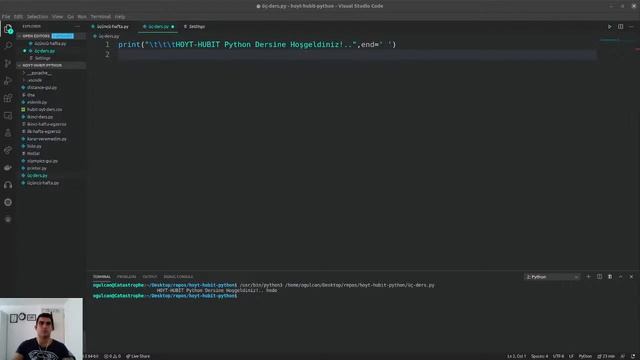This screenshot has width=640, height=360.
Task: Switch to üçüncü-hafta.py editor tab
Action: [x=110, y=27]
